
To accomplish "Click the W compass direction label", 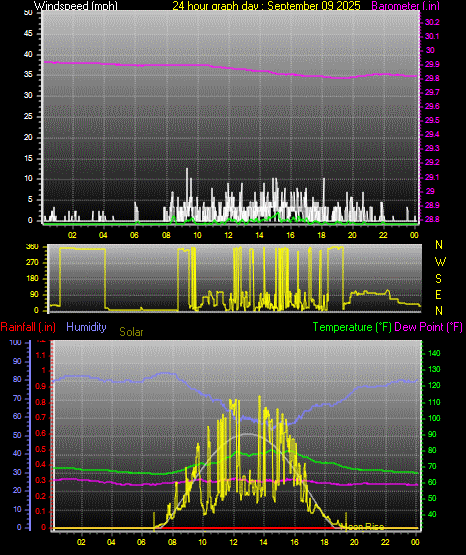I will point(440,262).
